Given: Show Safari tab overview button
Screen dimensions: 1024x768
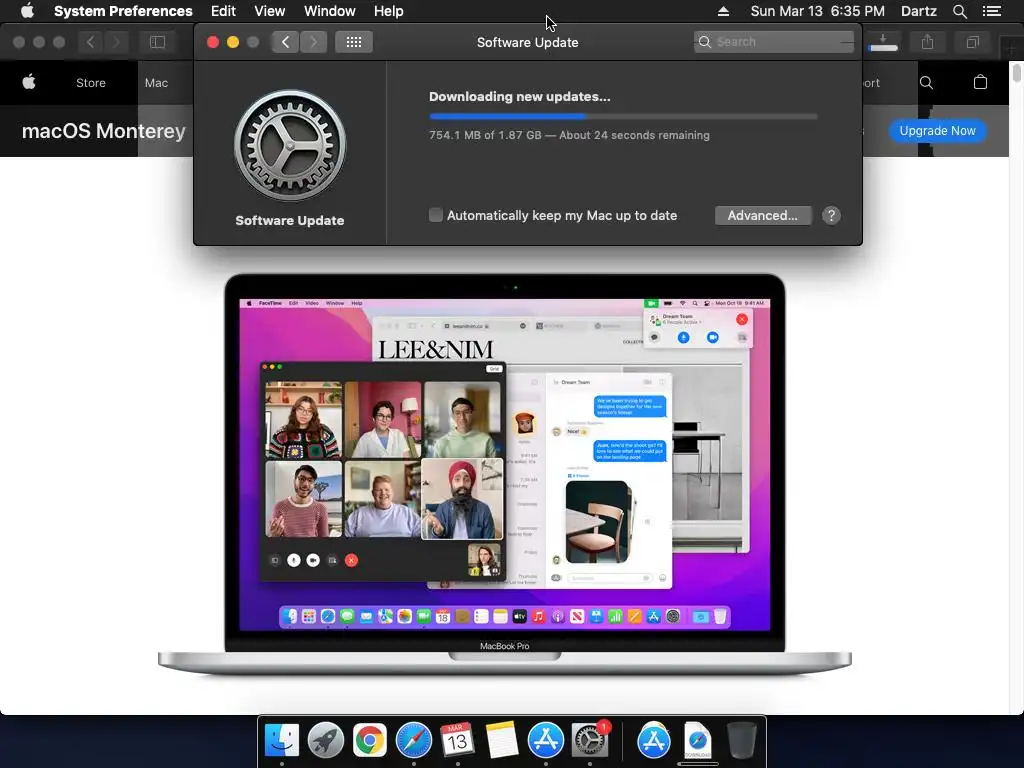Looking at the screenshot, I should 972,42.
